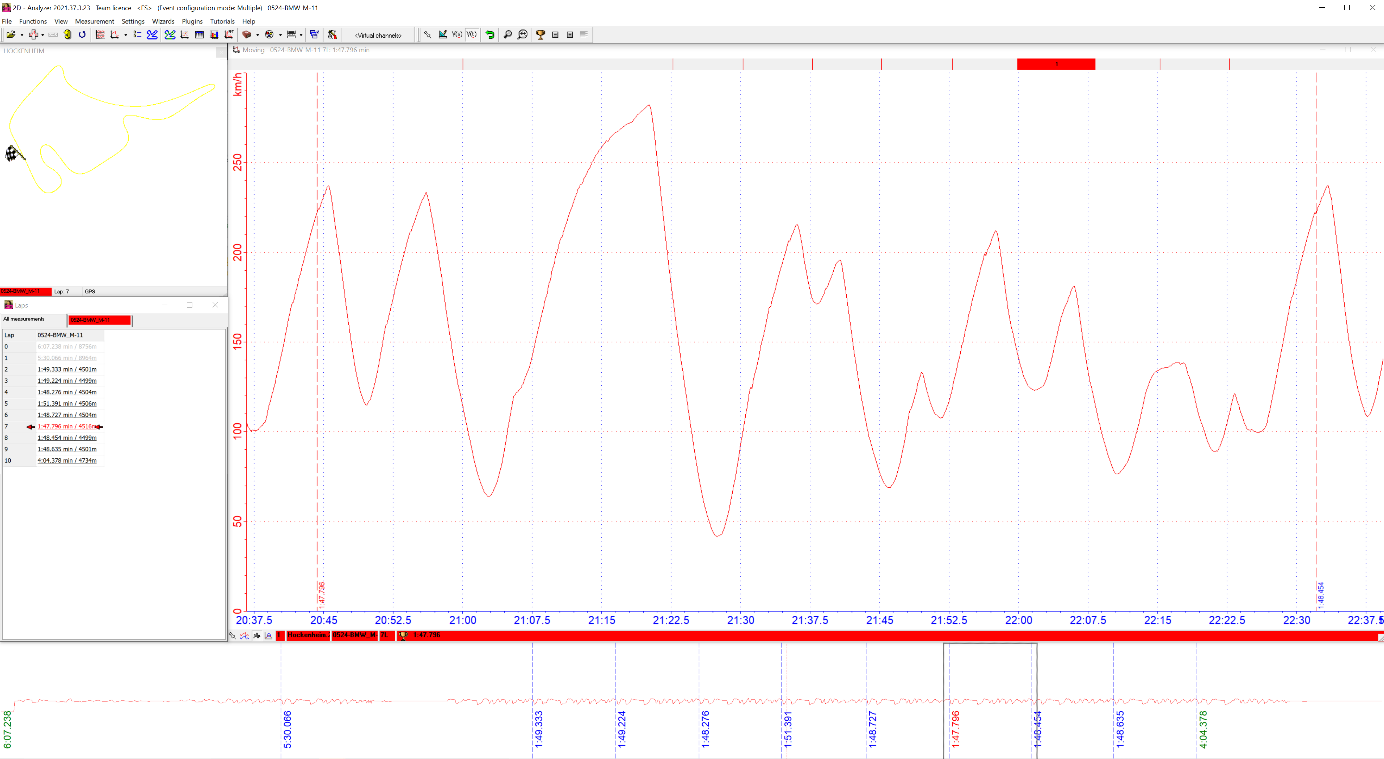
Task: Click the red lap segment in top overview bar
Action: click(x=1055, y=64)
